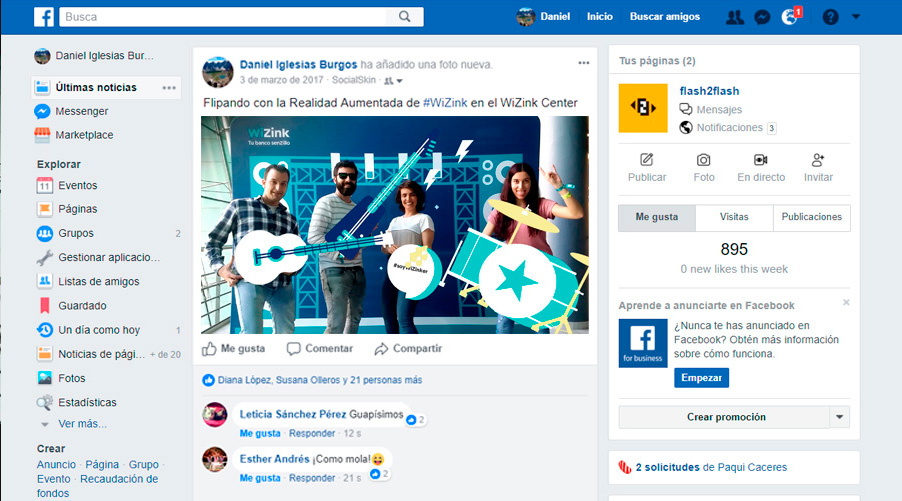Switch to the Visitas tab
This screenshot has width=902, height=501.
pyautogui.click(x=734, y=217)
